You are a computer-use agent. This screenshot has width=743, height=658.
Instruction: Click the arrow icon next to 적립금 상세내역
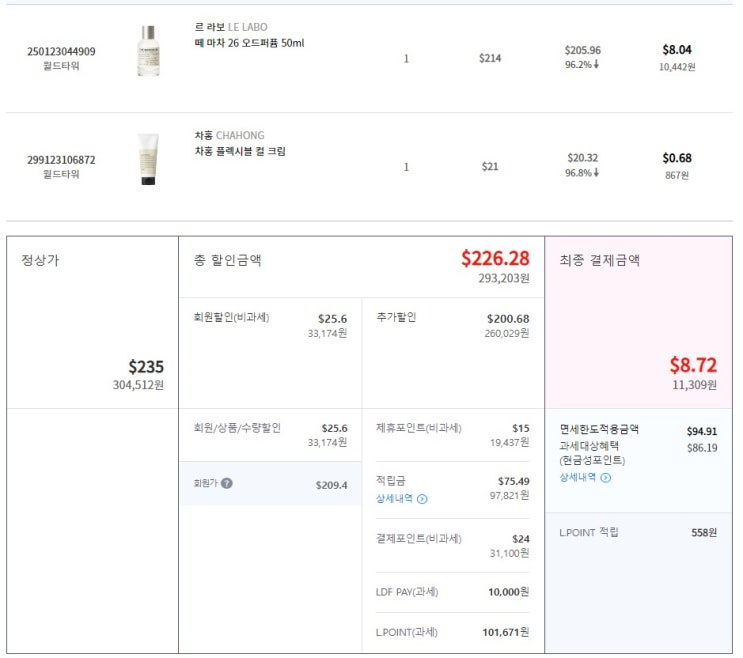(x=422, y=499)
